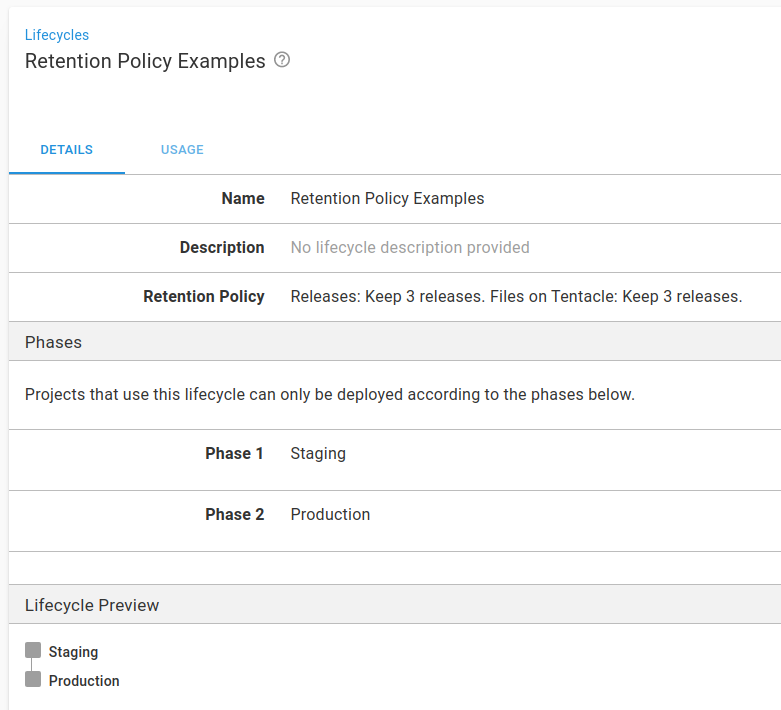Open the Lifecycles breadcrumb link
The image size is (781, 710).
click(x=57, y=35)
